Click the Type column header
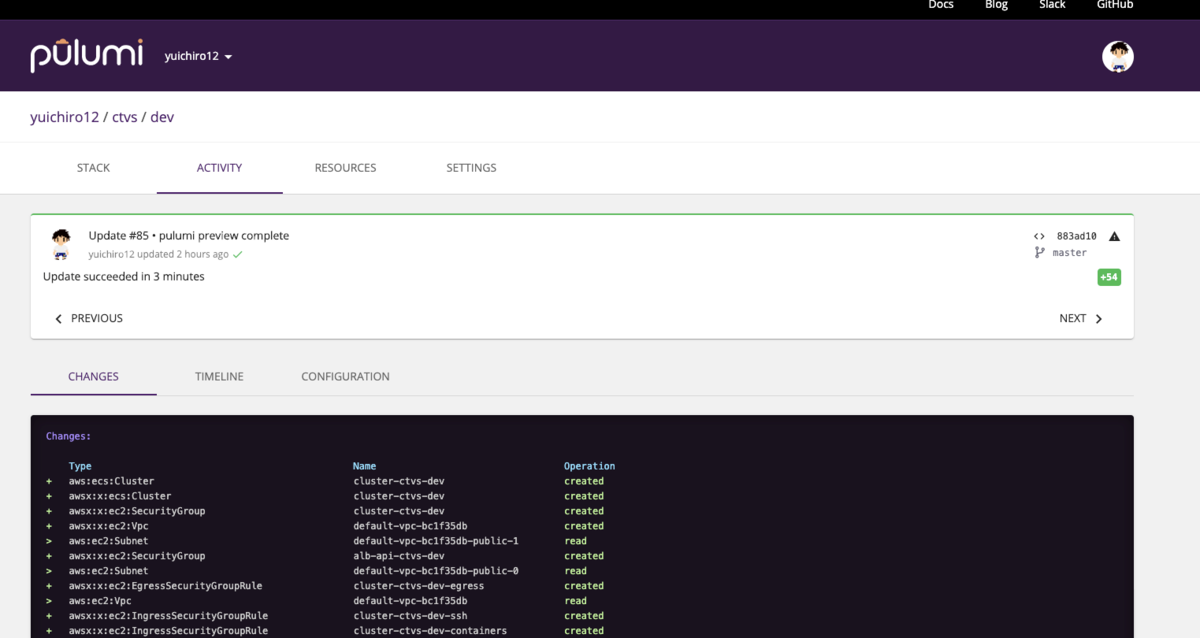Viewport: 1200px width, 638px height. pyautogui.click(x=80, y=466)
